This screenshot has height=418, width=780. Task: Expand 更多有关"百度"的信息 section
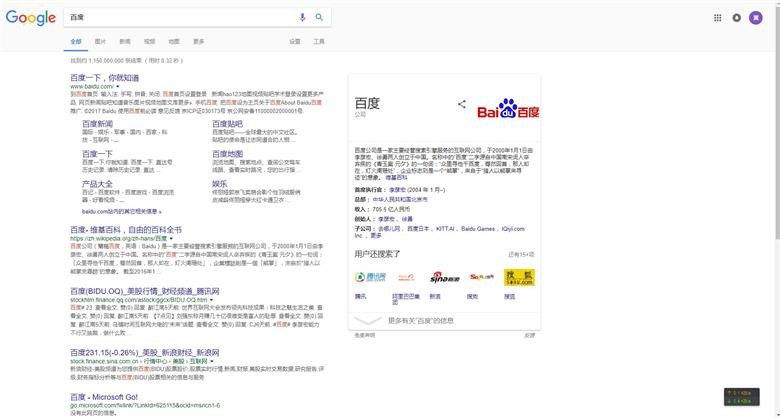coord(444,321)
